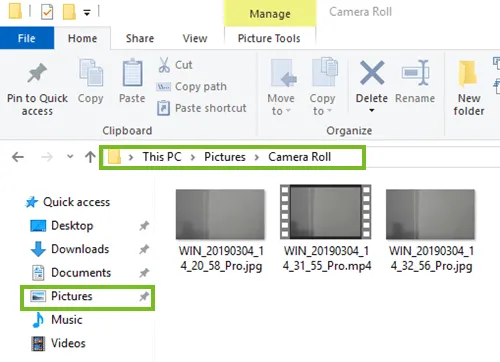This screenshot has width=500, height=362.
Task: Open the Recent locations dropdown arrow
Action: [70, 156]
